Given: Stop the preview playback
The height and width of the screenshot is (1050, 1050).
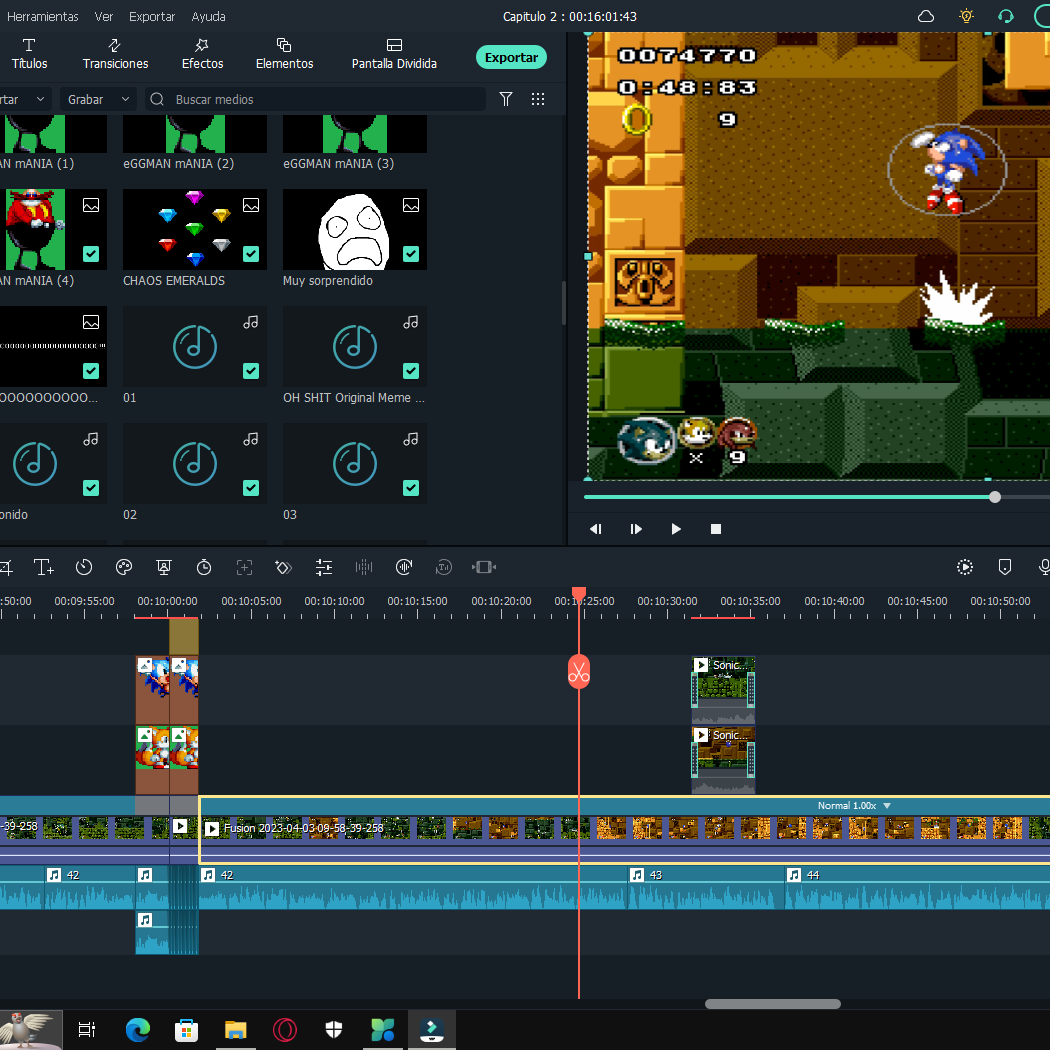Looking at the screenshot, I should click(716, 529).
